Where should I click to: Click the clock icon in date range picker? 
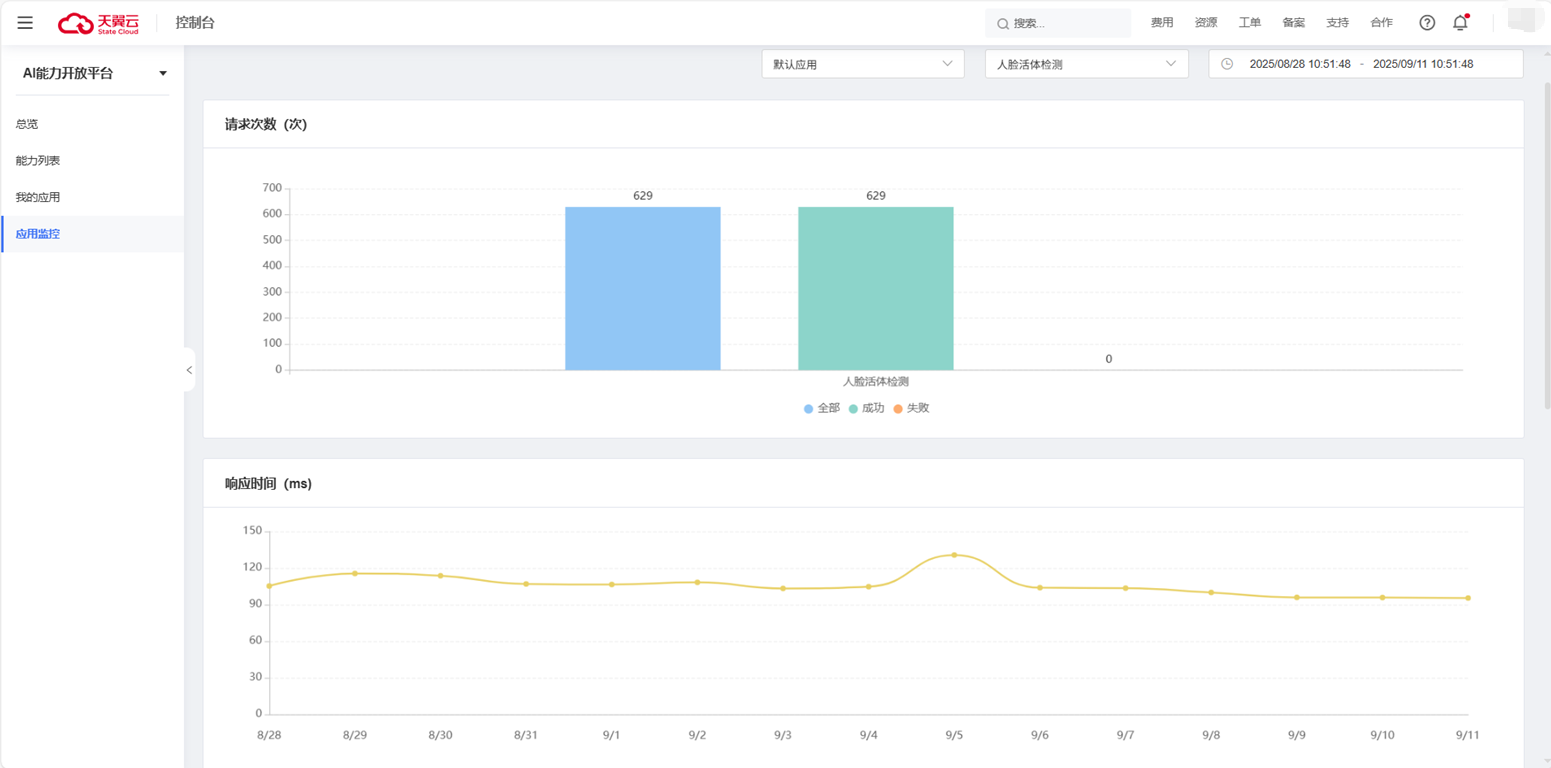click(x=1227, y=64)
